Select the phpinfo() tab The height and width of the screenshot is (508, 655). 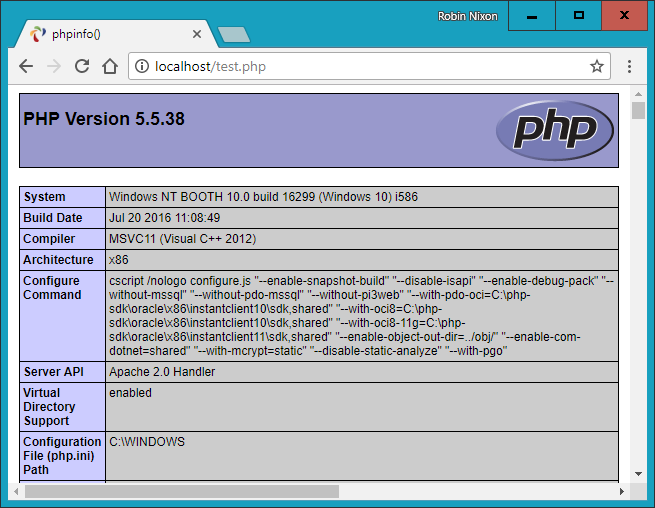click(116, 34)
